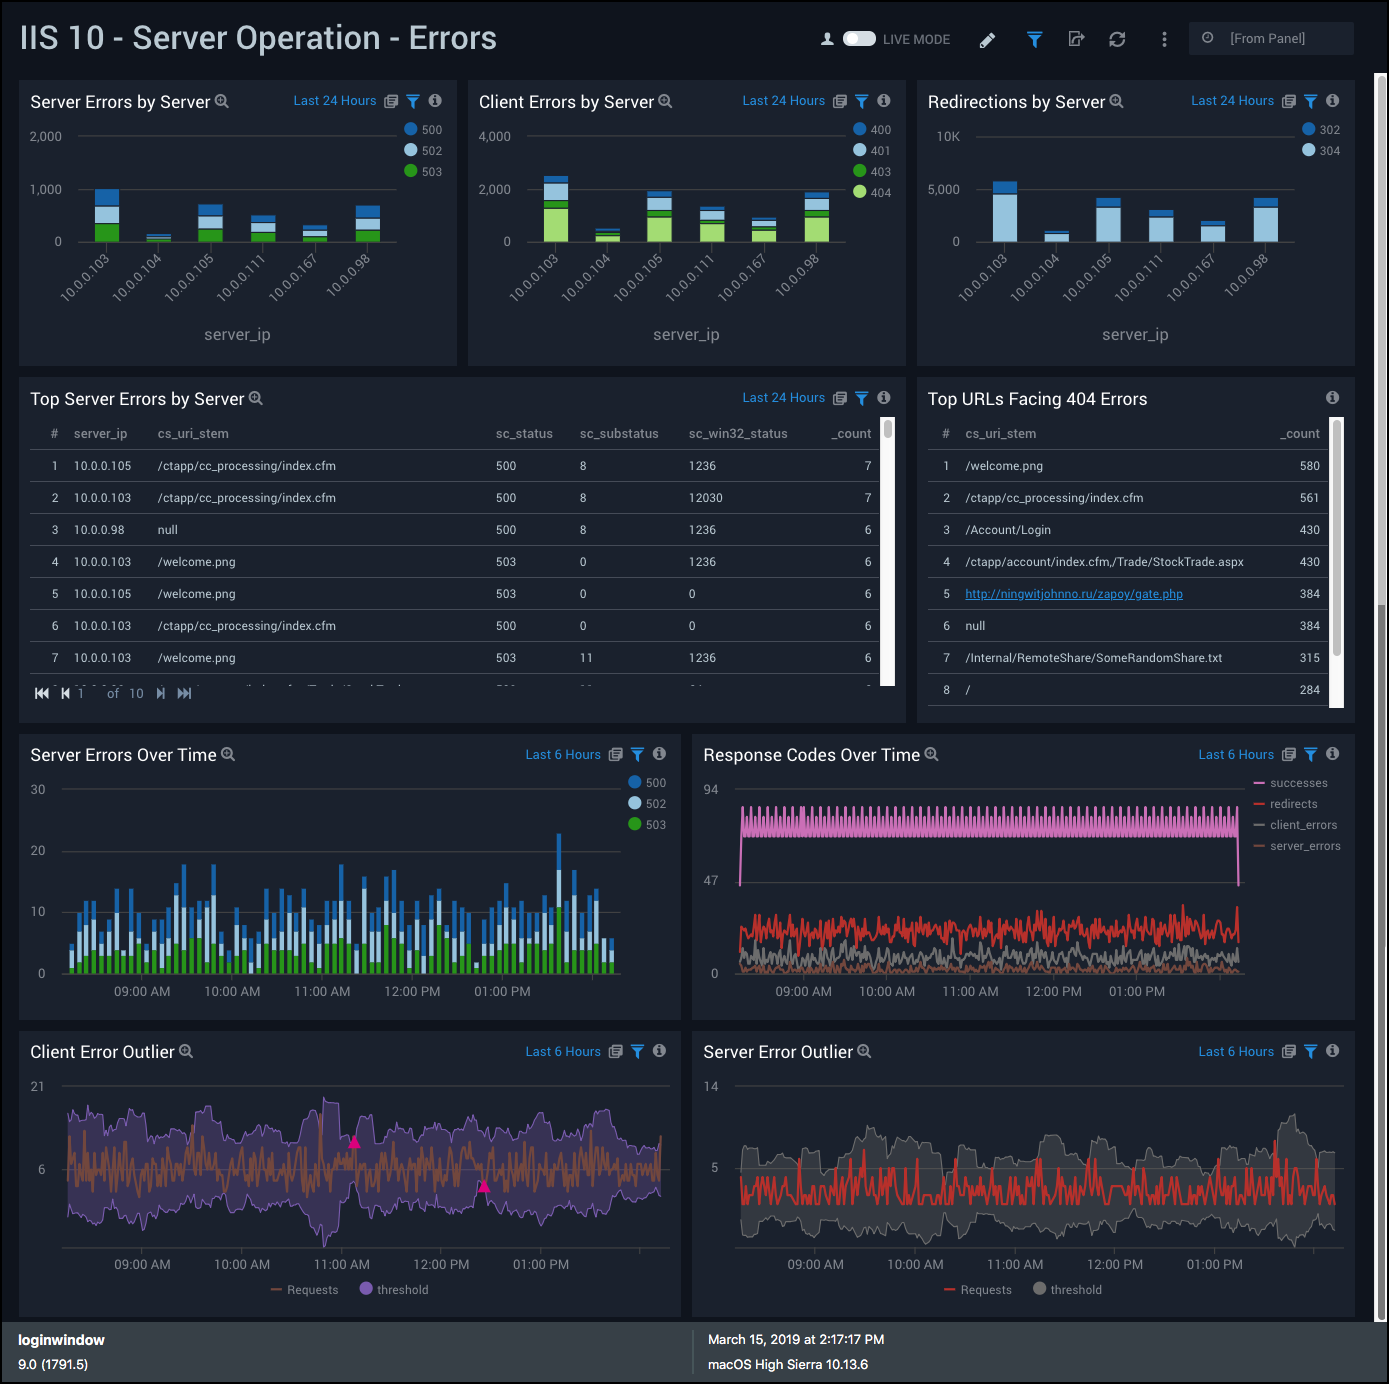Show info for Server Errors by Server panel
The image size is (1389, 1384).
coord(435,101)
